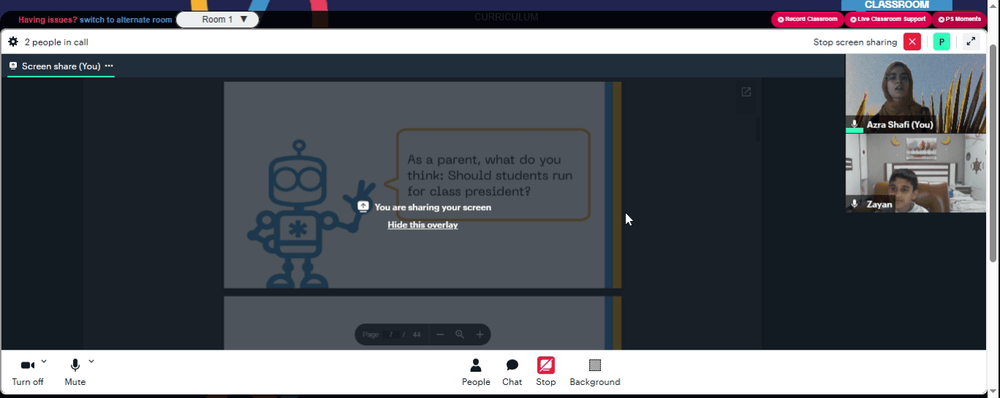Stop screen sharing via Stop button

pos(545,372)
